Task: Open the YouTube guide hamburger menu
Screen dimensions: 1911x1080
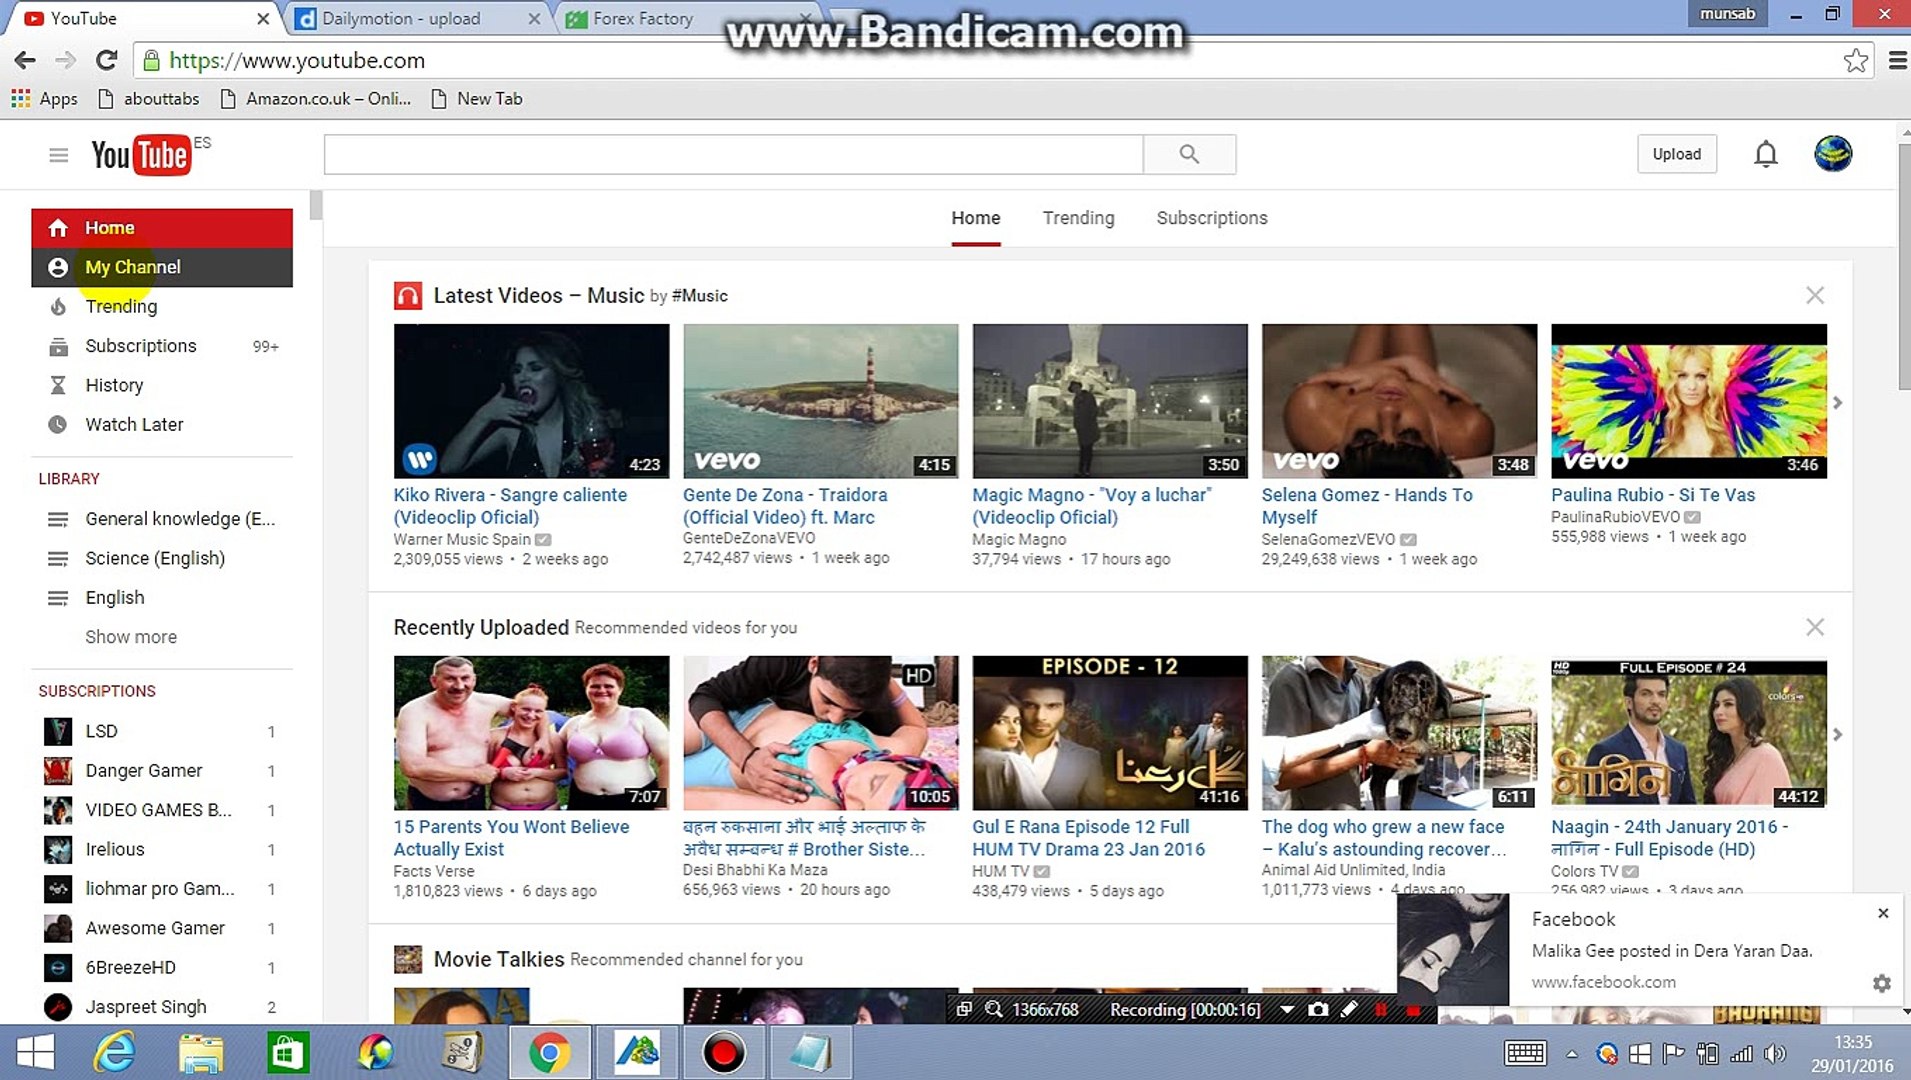Action: [59, 155]
